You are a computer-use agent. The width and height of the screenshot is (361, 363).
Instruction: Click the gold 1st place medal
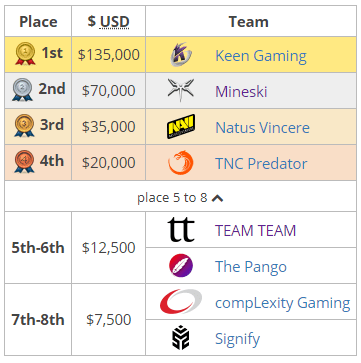tap(25, 54)
